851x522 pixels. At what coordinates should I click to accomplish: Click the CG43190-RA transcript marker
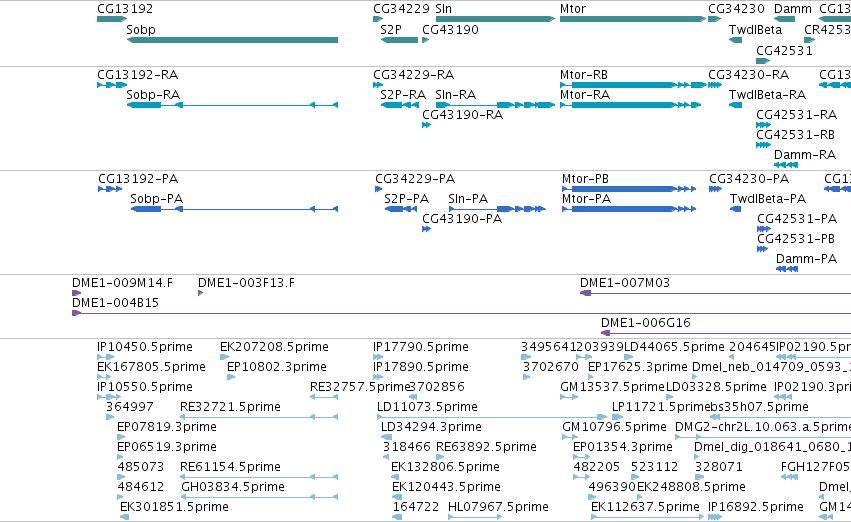pos(427,125)
